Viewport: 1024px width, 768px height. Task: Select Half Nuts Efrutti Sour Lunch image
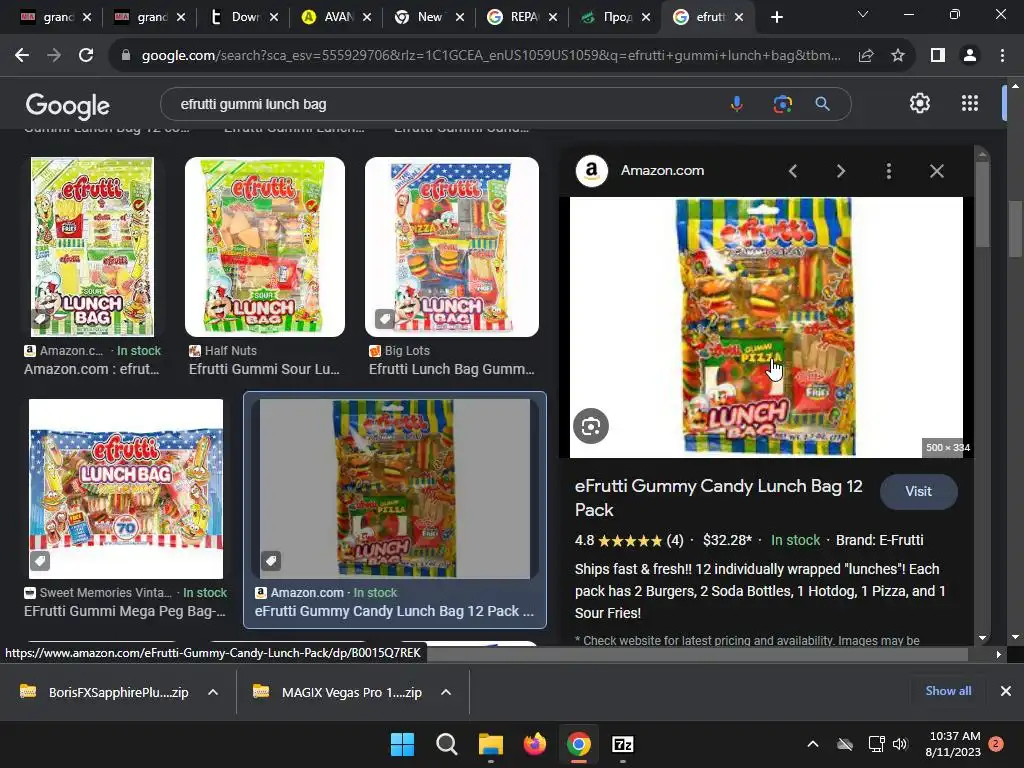[264, 247]
